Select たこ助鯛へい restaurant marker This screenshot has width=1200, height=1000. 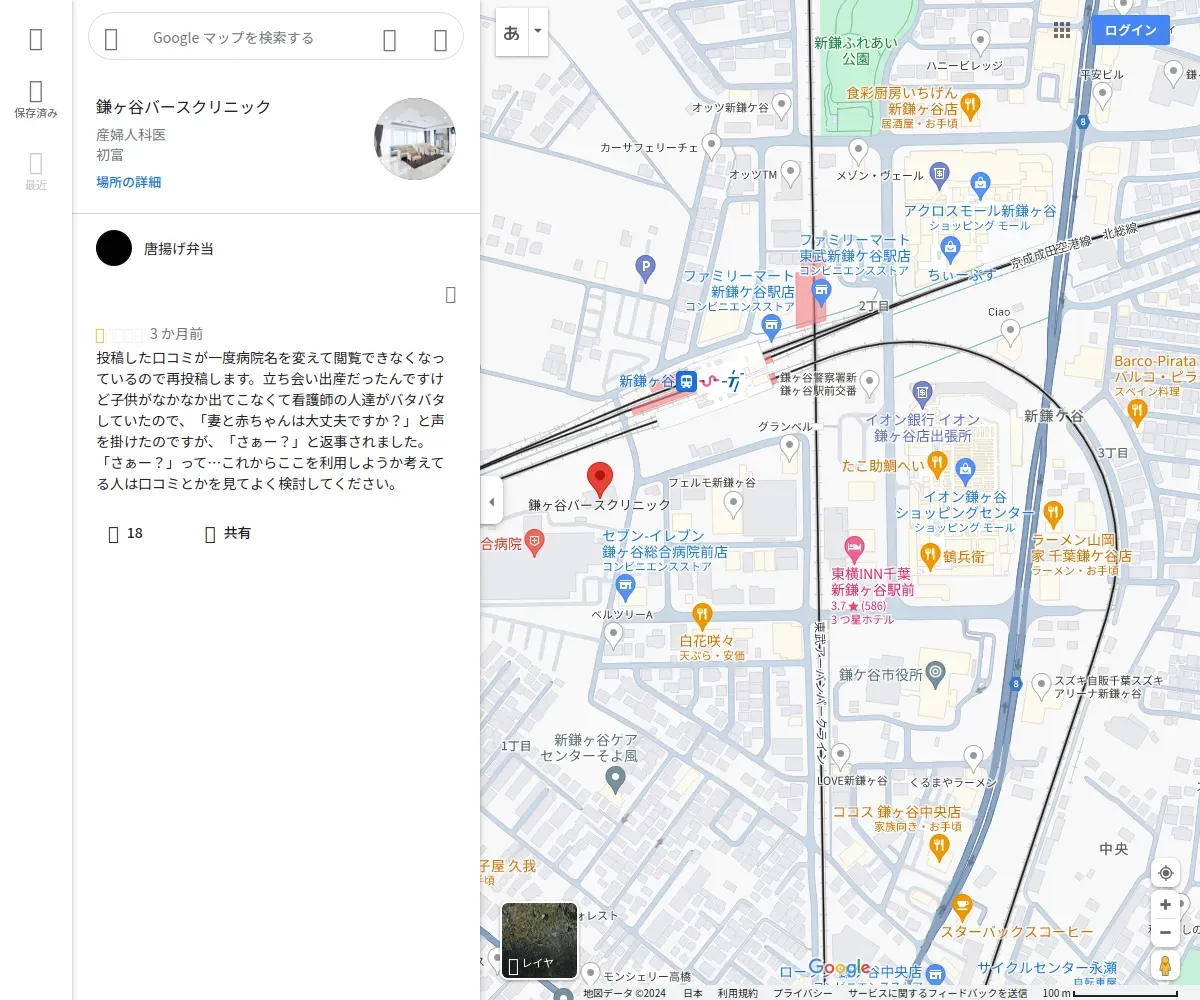937,463
